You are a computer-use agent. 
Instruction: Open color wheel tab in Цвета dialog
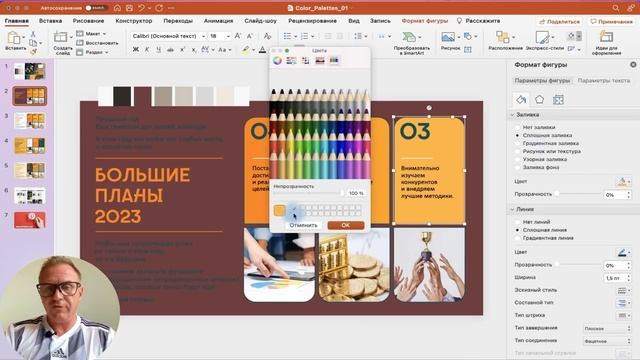pos(278,60)
